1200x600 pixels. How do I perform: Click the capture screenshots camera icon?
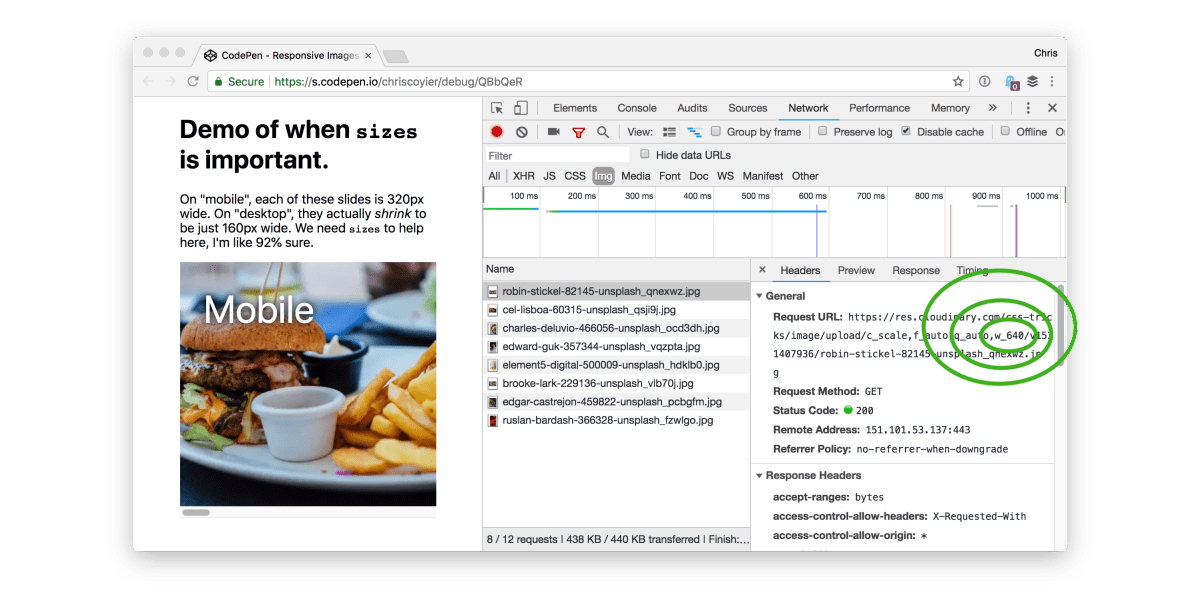553,132
